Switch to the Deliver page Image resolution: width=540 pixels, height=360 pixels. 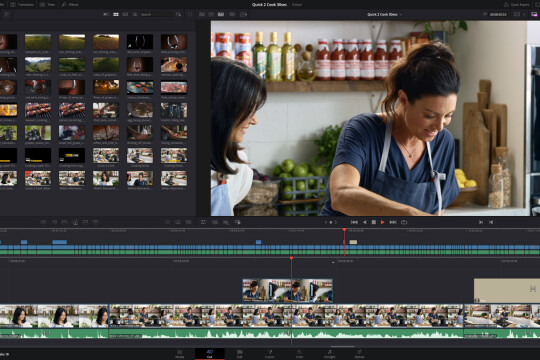[x=359, y=354]
